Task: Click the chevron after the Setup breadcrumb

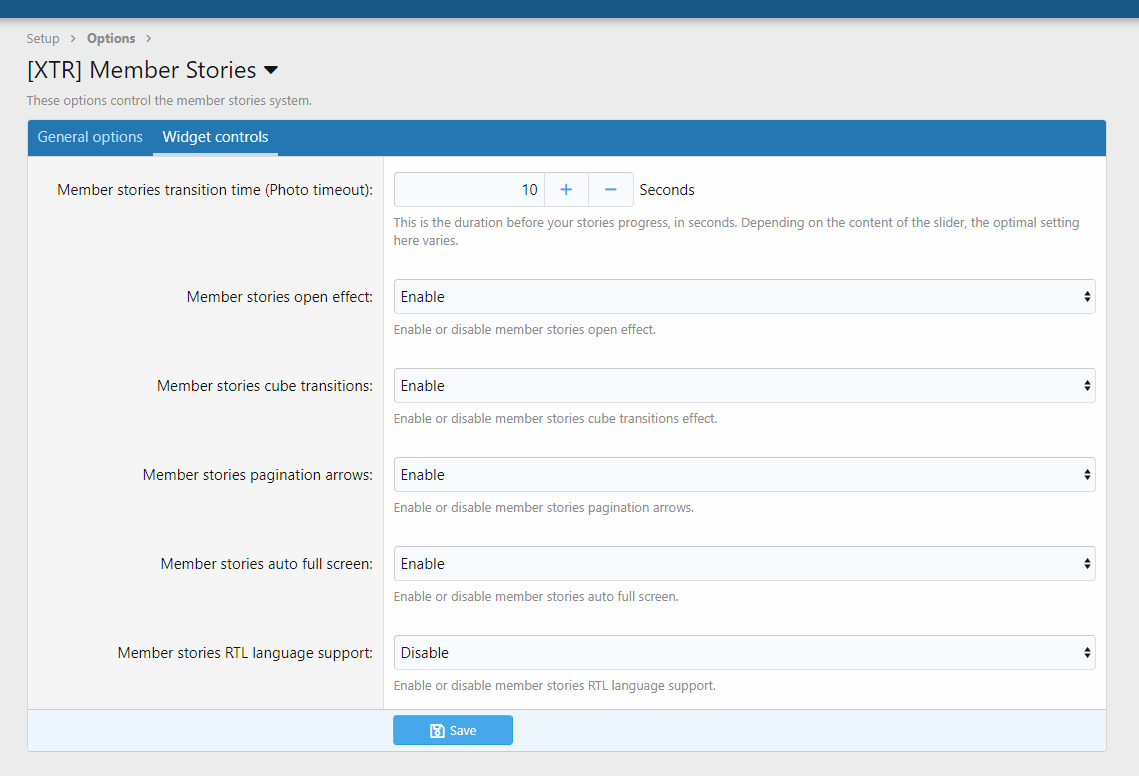Action: pos(72,39)
